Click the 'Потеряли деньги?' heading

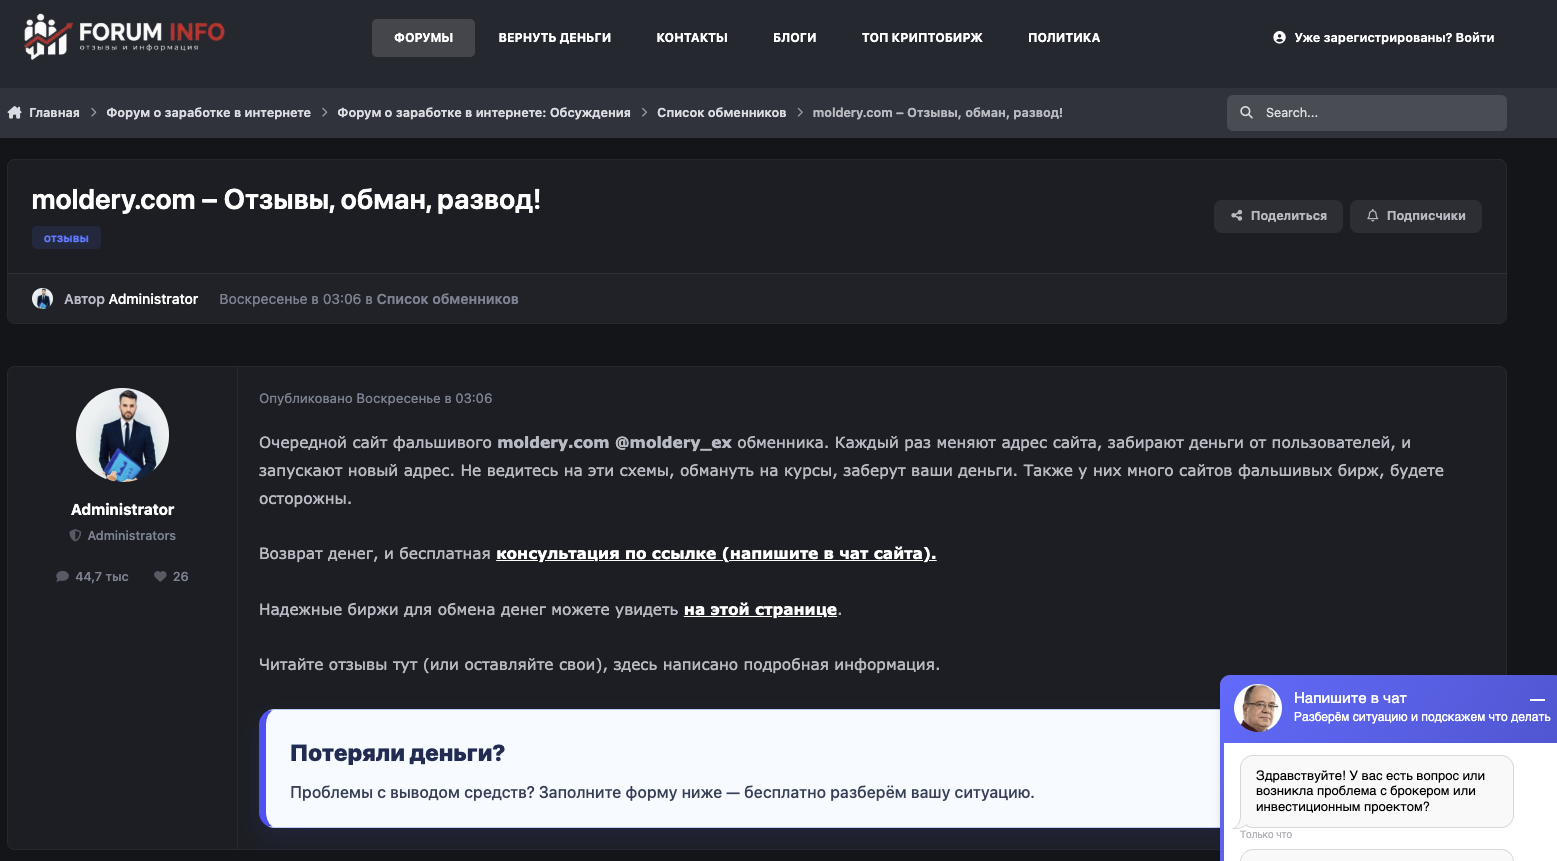[397, 753]
